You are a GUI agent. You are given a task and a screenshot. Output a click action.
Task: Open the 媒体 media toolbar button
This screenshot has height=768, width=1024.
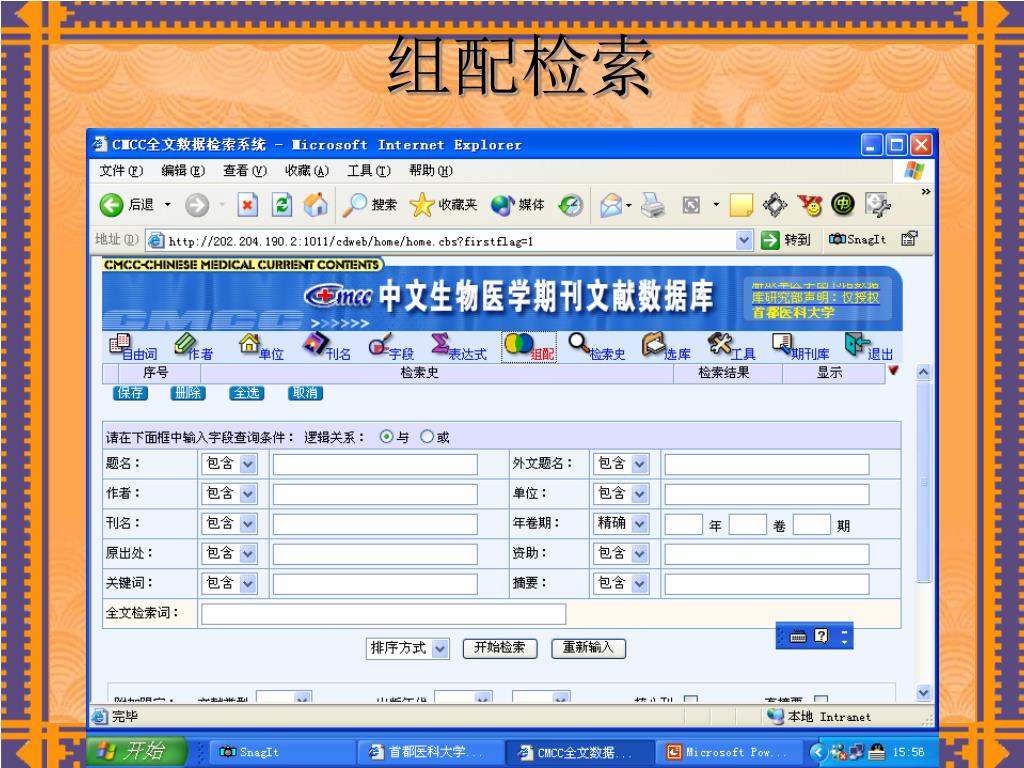[518, 205]
